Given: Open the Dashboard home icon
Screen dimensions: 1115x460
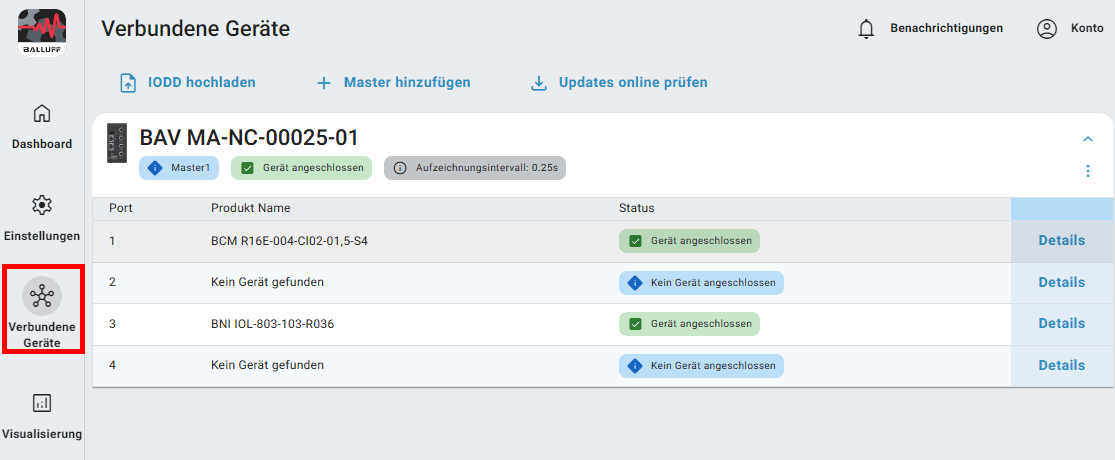Looking at the screenshot, I should click(x=42, y=113).
